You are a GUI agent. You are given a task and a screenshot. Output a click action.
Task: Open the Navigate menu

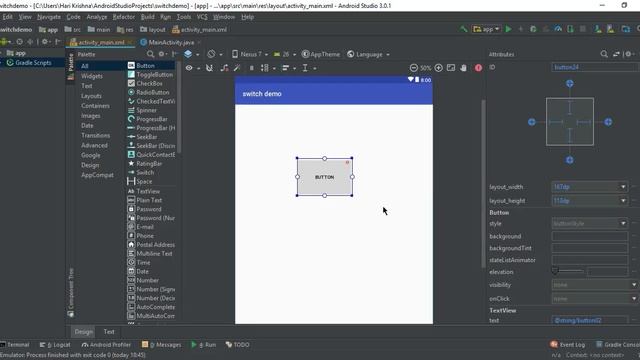click(x=49, y=17)
